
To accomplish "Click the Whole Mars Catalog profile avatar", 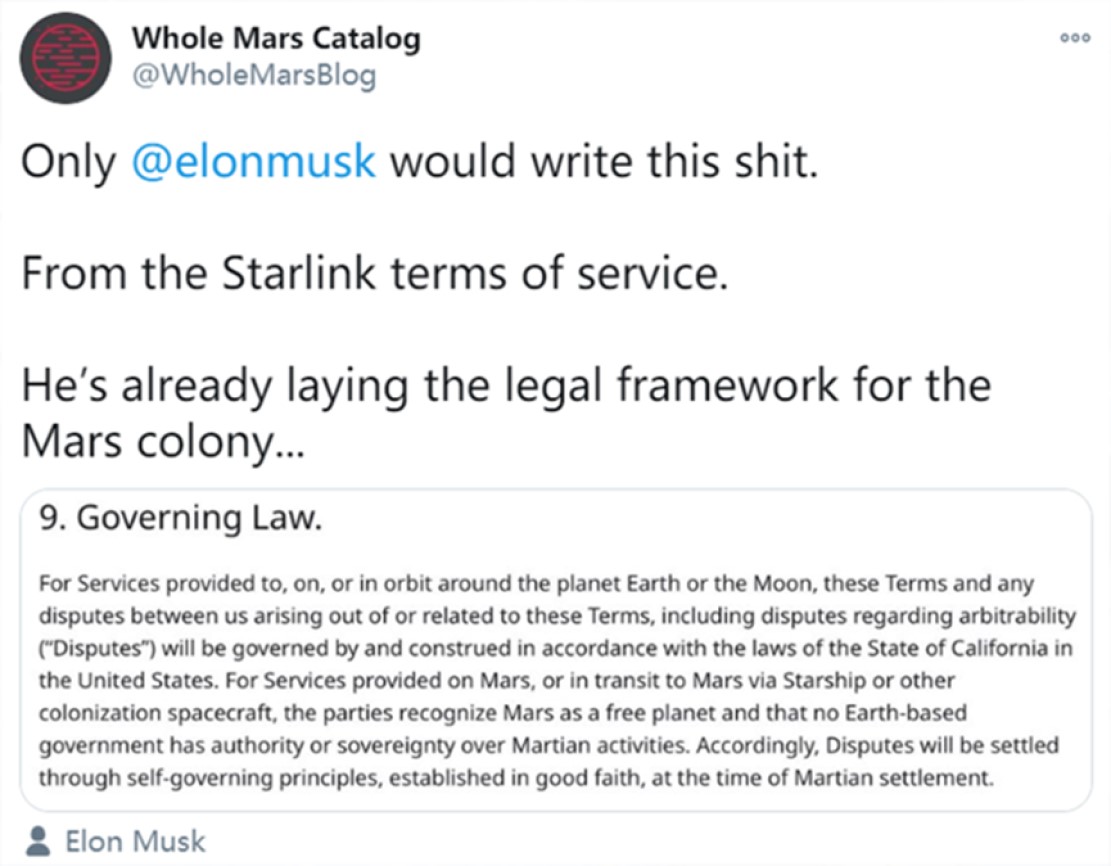I will tap(65, 58).
